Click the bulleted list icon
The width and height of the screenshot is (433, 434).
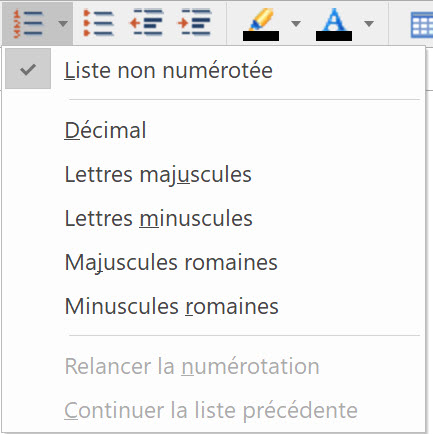(99, 23)
